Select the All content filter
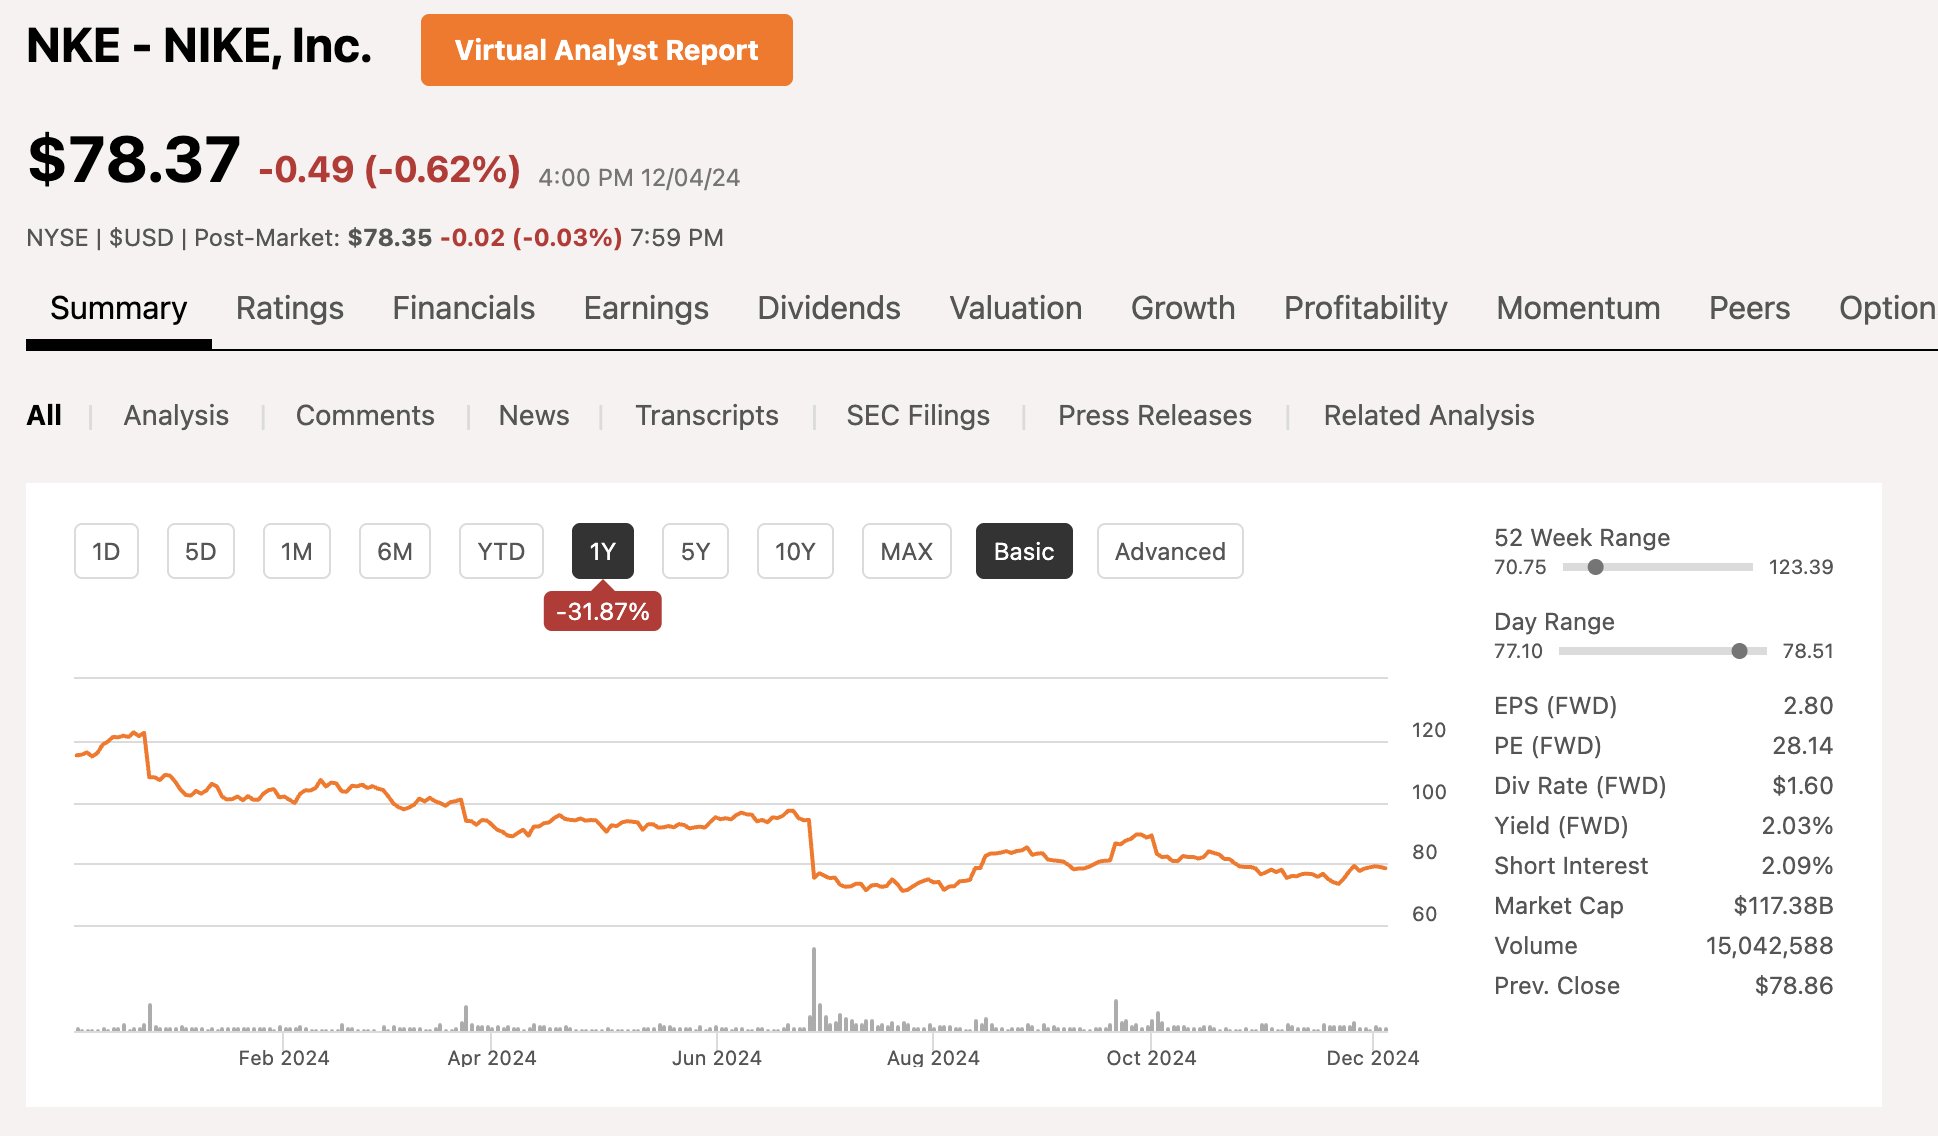Screen dimensions: 1938x1136 coord(44,415)
